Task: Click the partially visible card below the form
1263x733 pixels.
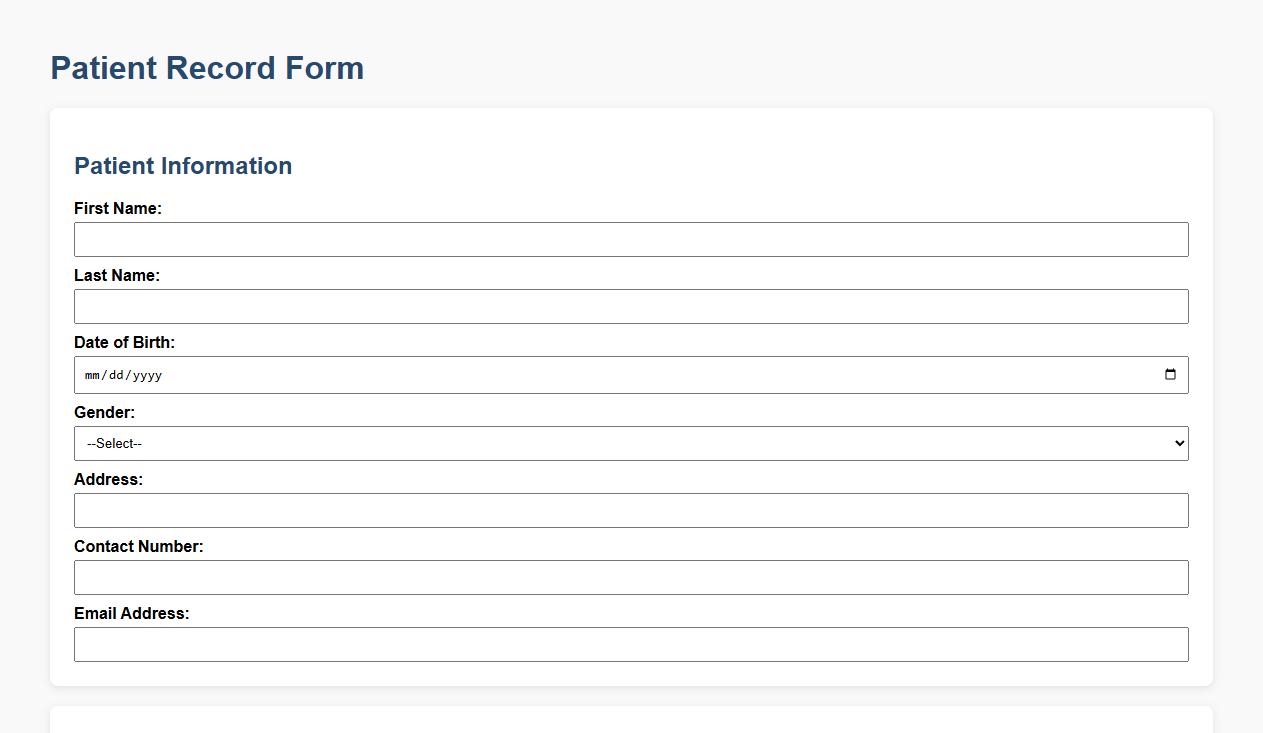Action: click(x=631, y=722)
